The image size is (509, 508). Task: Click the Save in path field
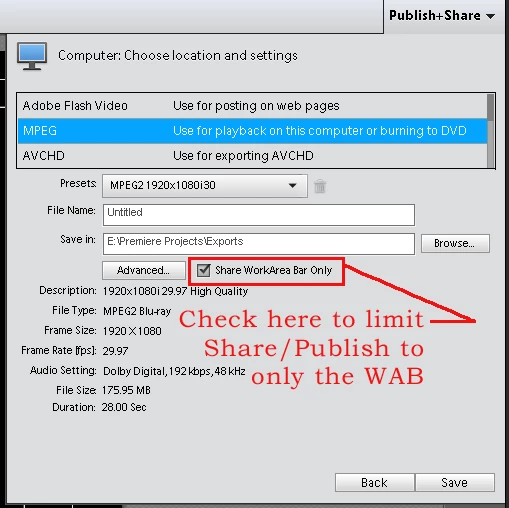point(259,244)
